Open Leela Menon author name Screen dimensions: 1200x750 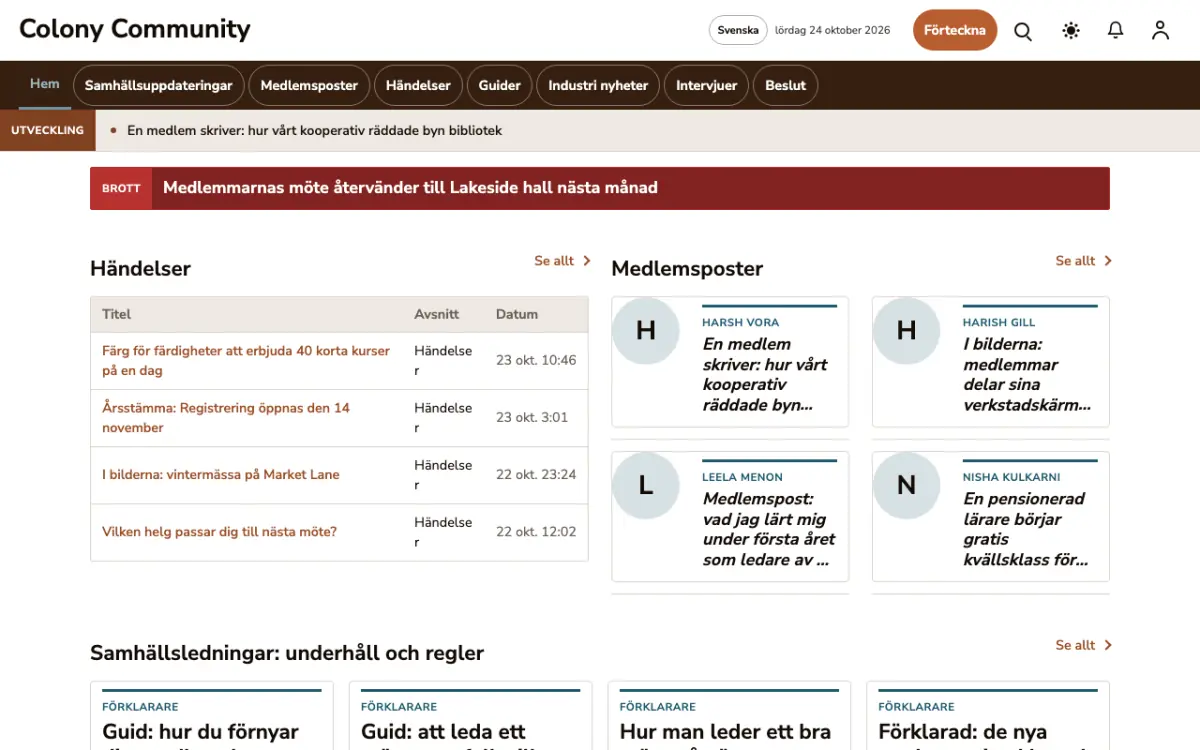point(742,477)
